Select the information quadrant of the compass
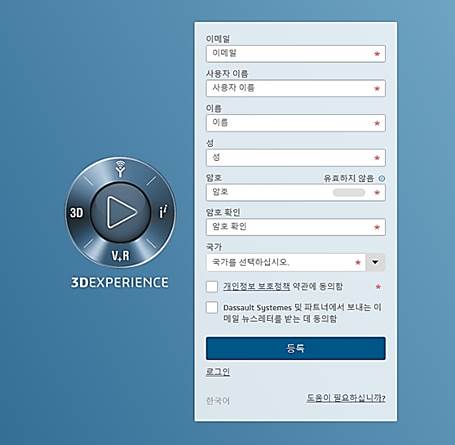This screenshot has width=455, height=445. point(163,212)
